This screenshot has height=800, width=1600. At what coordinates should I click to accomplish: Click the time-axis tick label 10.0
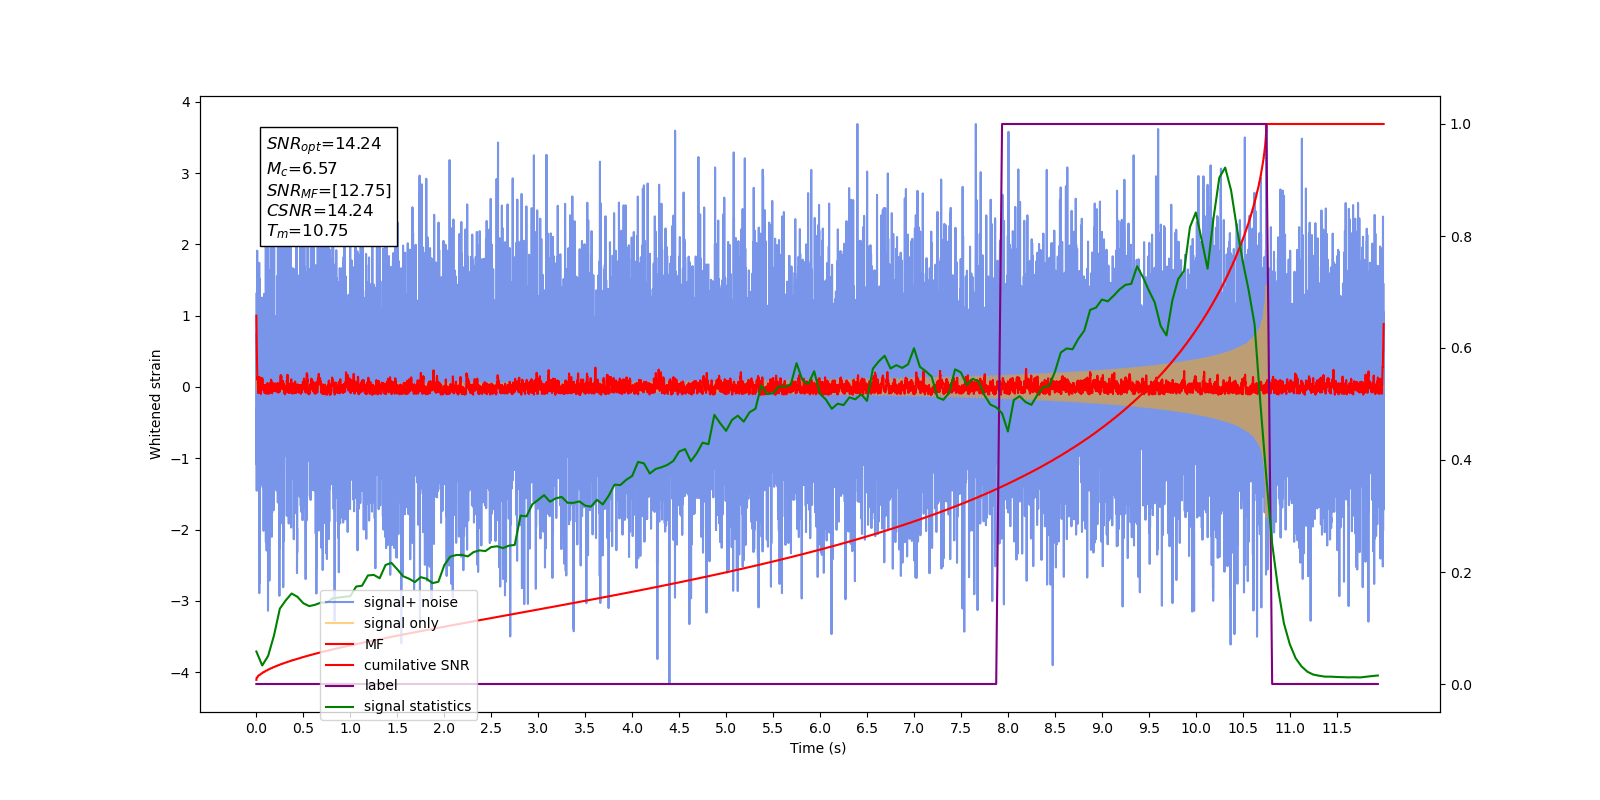coord(1196,728)
